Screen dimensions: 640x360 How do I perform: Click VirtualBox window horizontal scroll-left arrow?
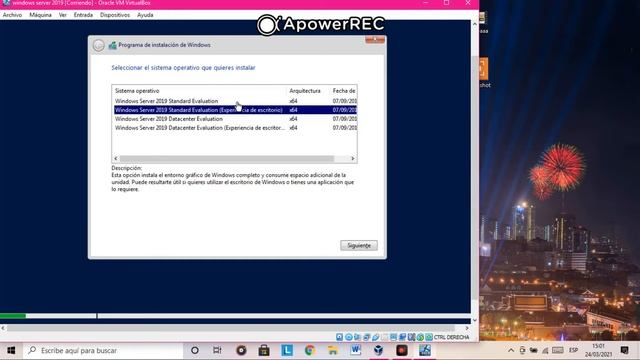click(3, 328)
